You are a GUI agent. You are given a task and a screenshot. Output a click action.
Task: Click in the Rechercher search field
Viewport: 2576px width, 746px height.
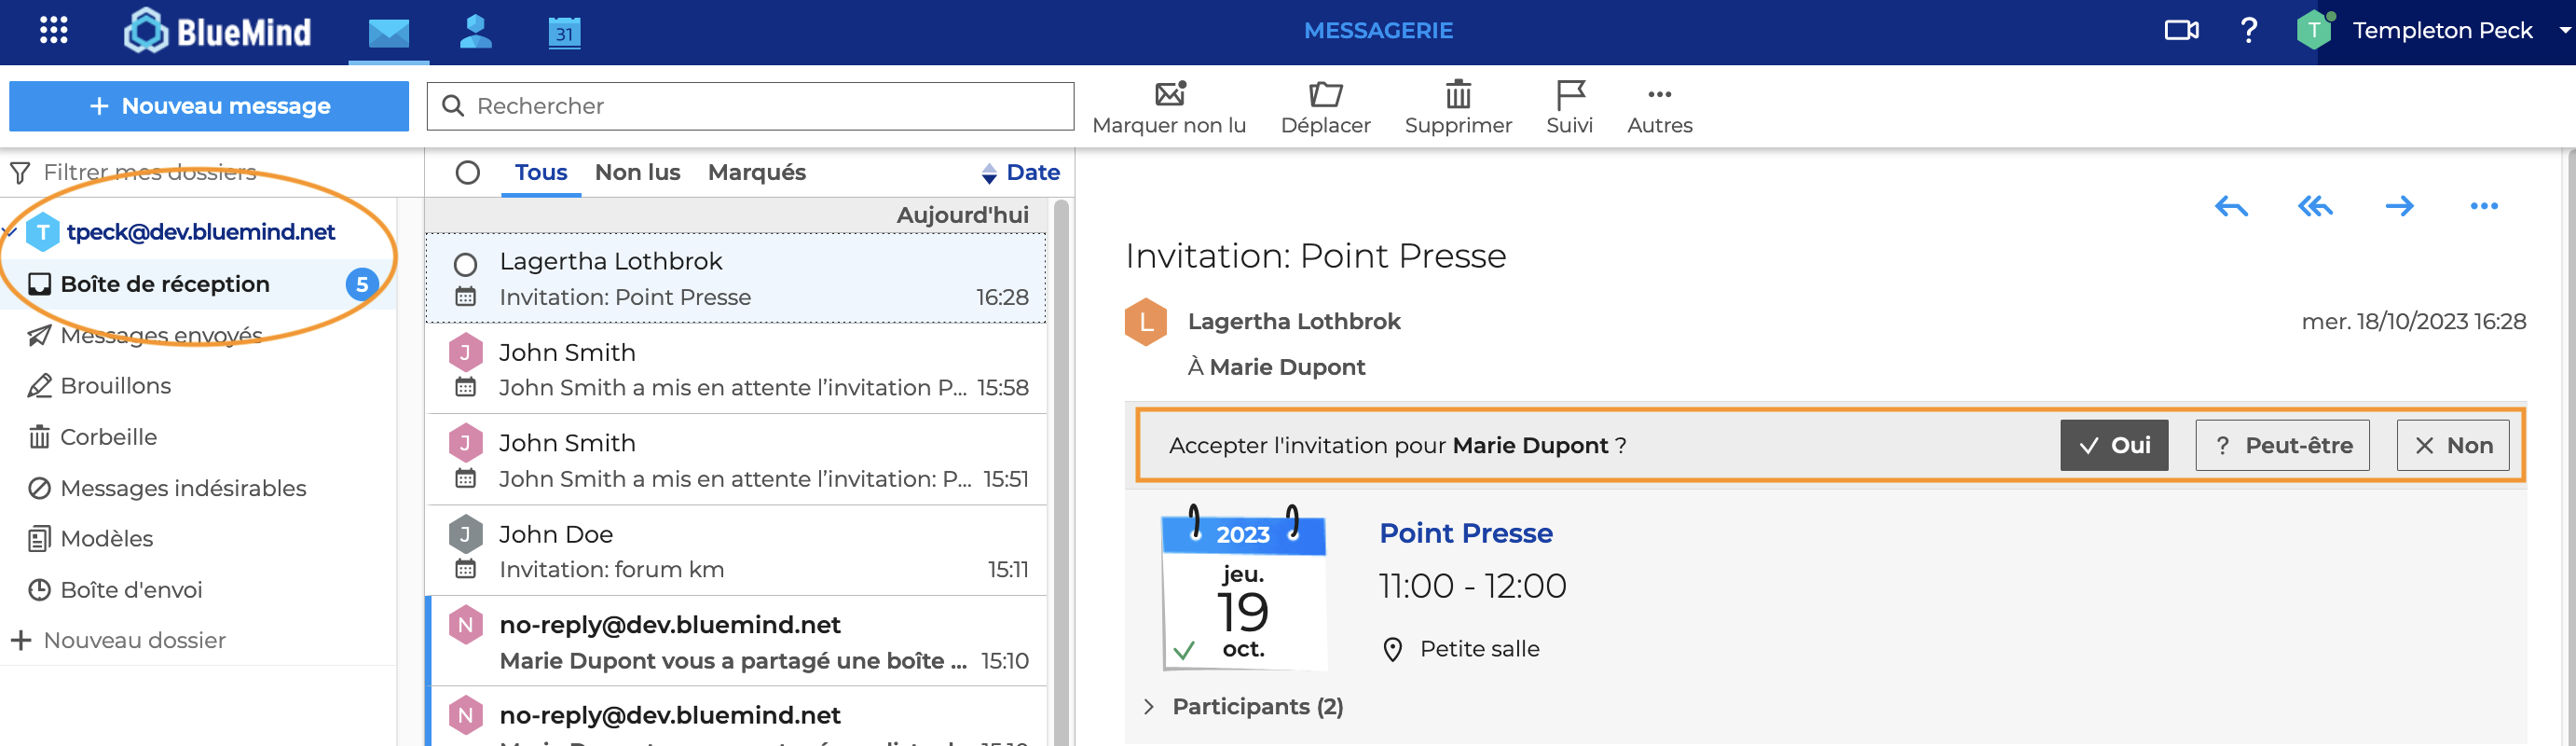tap(760, 106)
